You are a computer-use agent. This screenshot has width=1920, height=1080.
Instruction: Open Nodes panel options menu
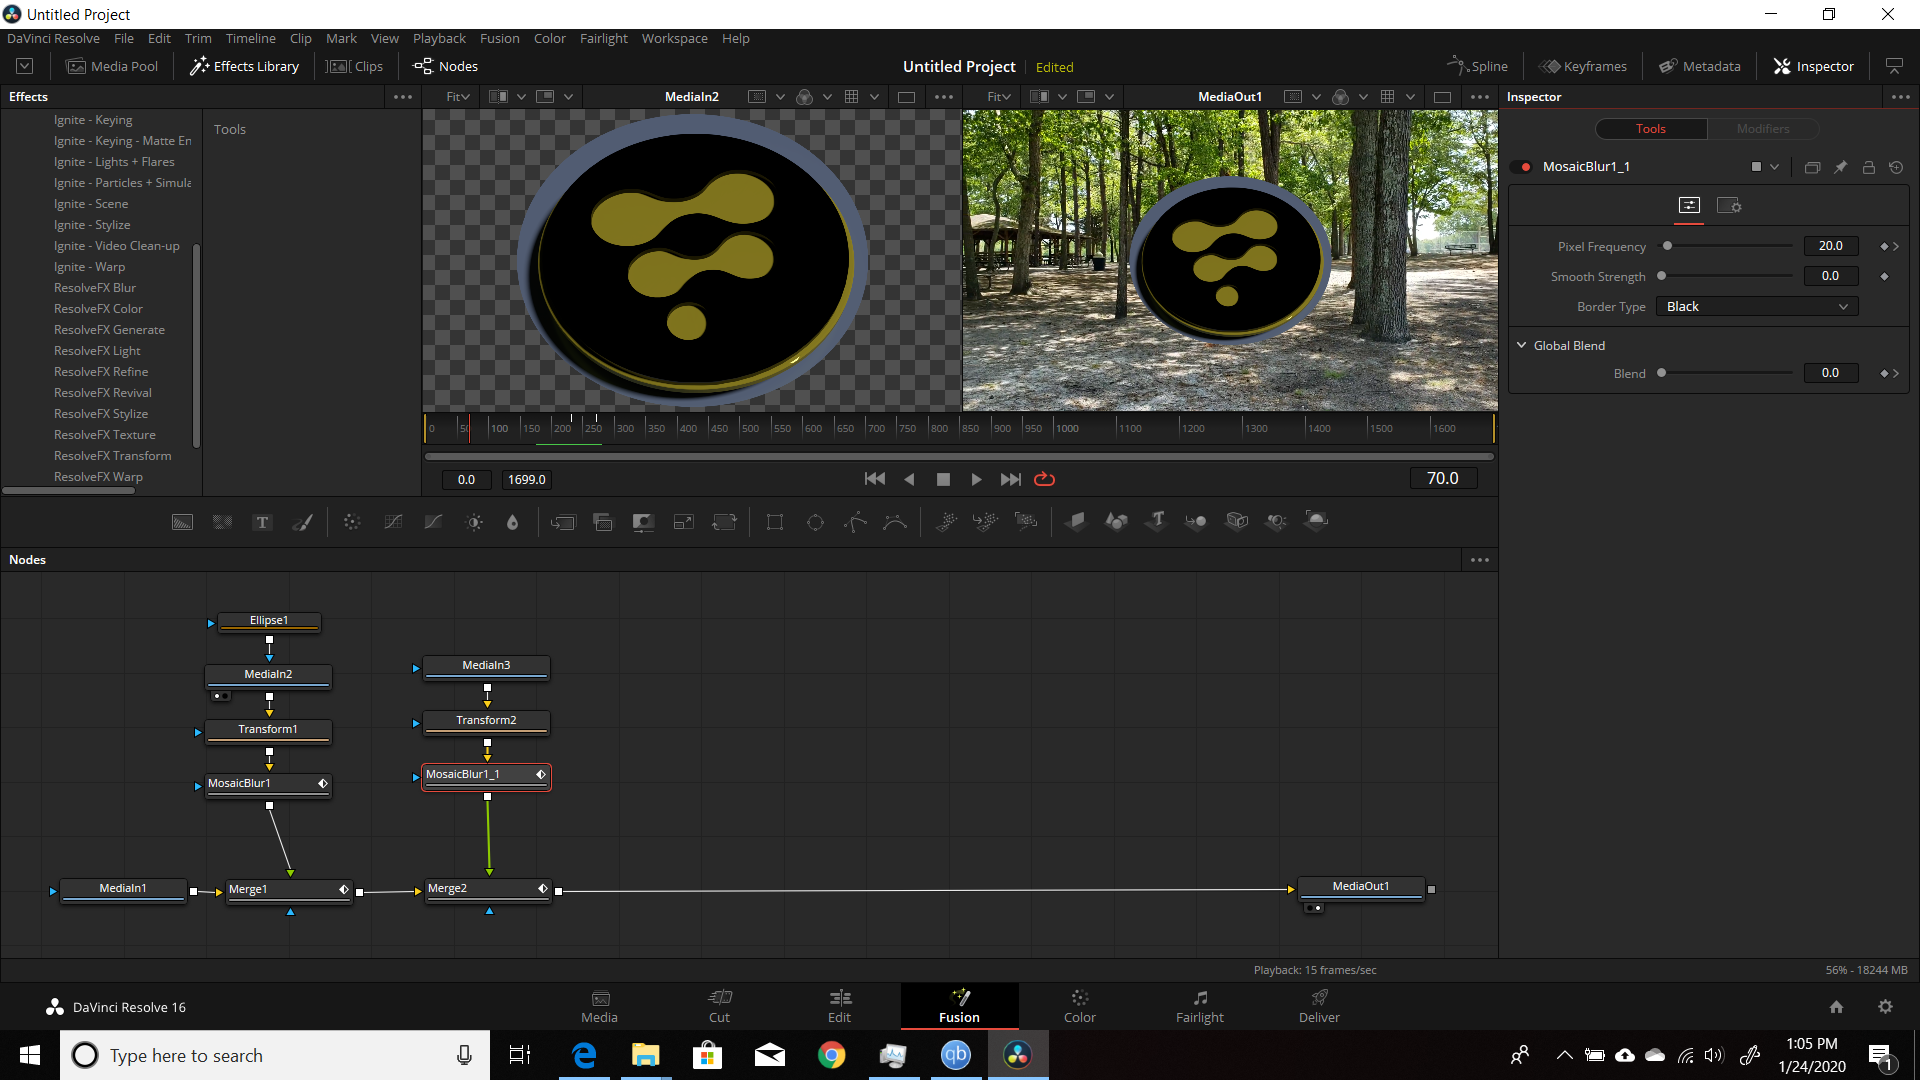(1480, 560)
